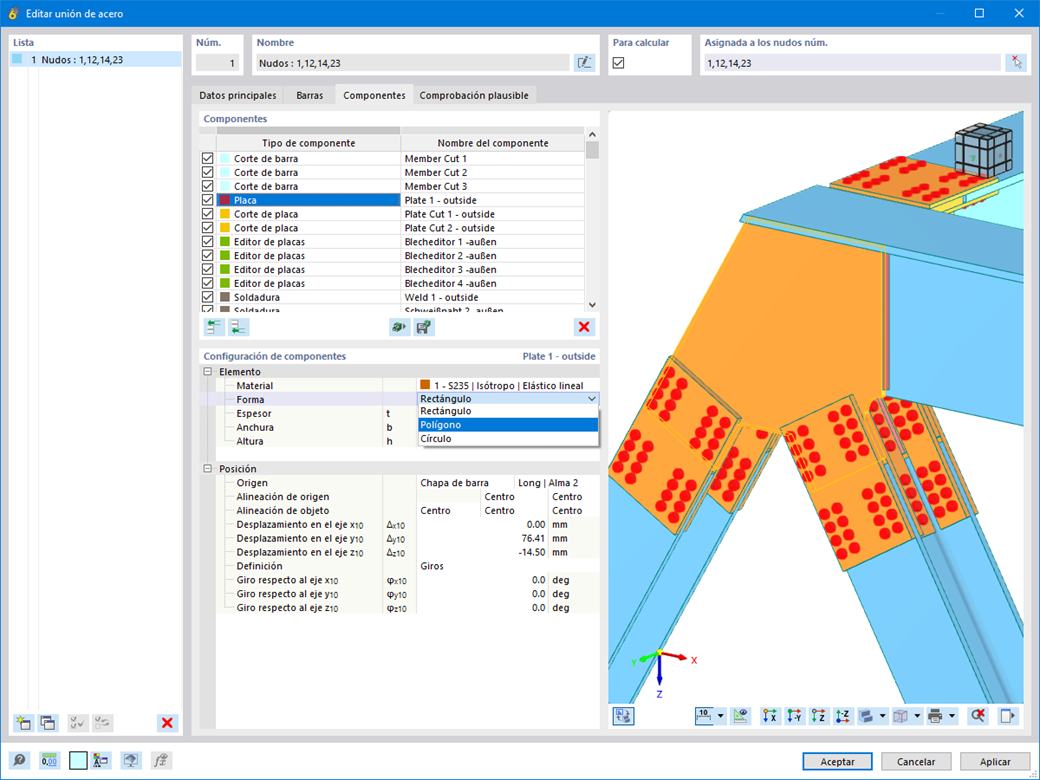Screen dimensions: 1040x780
Task: Click the Placa row dark red swatch
Action: point(225,200)
